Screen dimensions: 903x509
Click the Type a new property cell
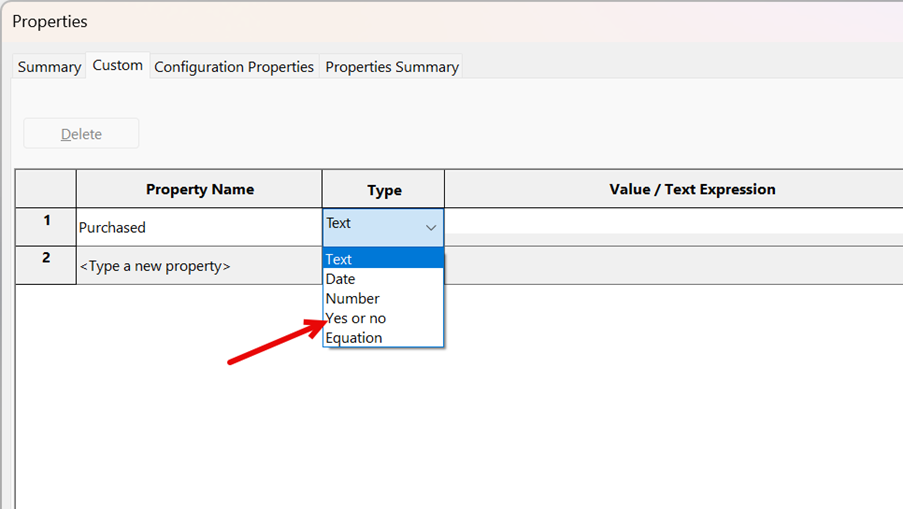(199, 265)
